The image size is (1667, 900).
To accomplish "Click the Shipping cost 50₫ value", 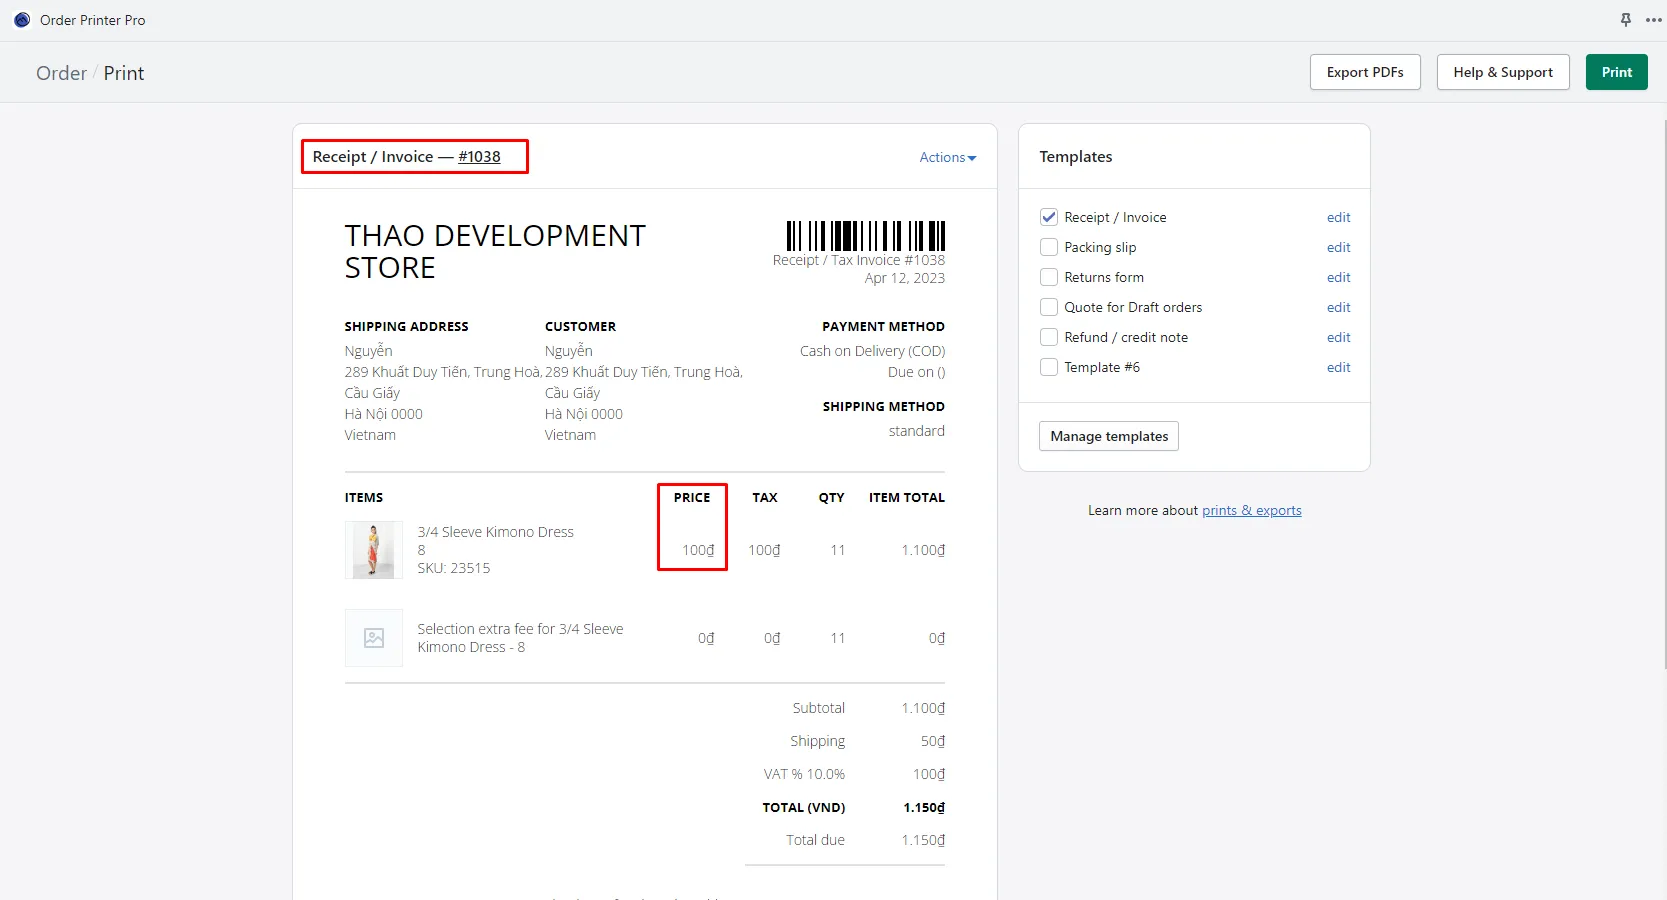I will [x=933, y=741].
